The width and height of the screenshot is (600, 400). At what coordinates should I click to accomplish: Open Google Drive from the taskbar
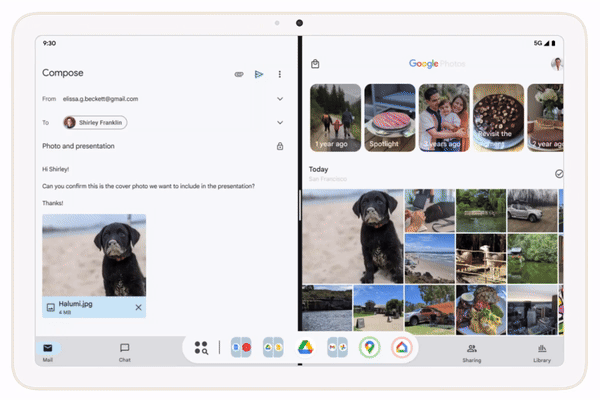tap(305, 348)
